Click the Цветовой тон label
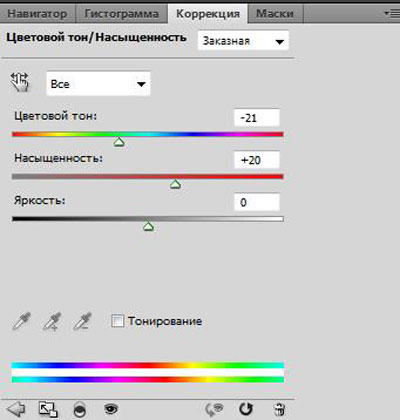Screen dimensions: 400x420 coord(56,116)
